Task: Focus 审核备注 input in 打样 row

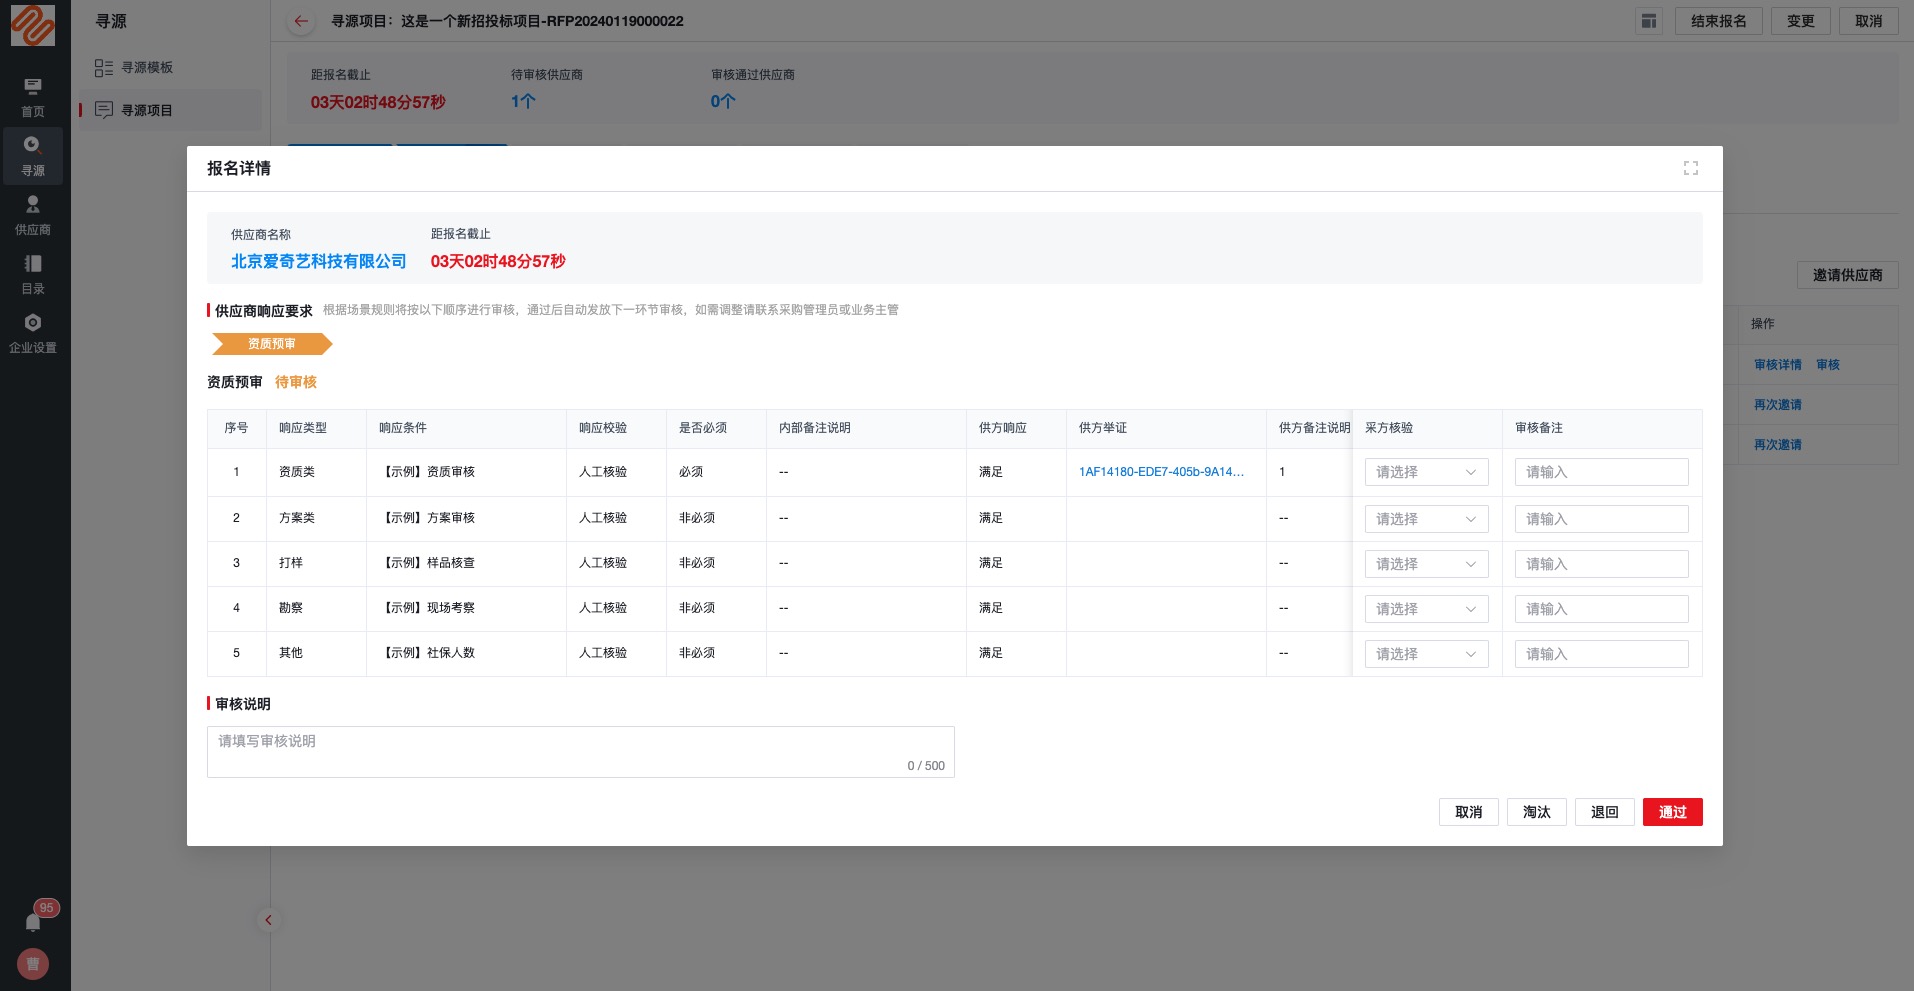Action: (x=1601, y=564)
